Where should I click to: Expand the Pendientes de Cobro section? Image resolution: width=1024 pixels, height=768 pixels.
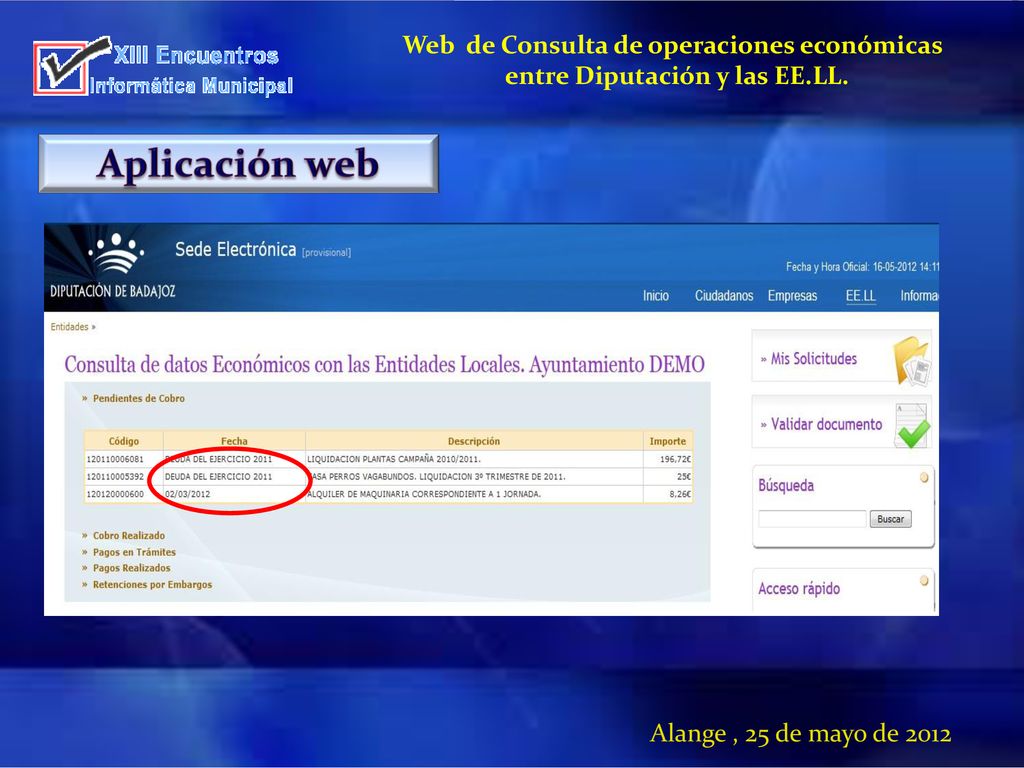(x=138, y=398)
